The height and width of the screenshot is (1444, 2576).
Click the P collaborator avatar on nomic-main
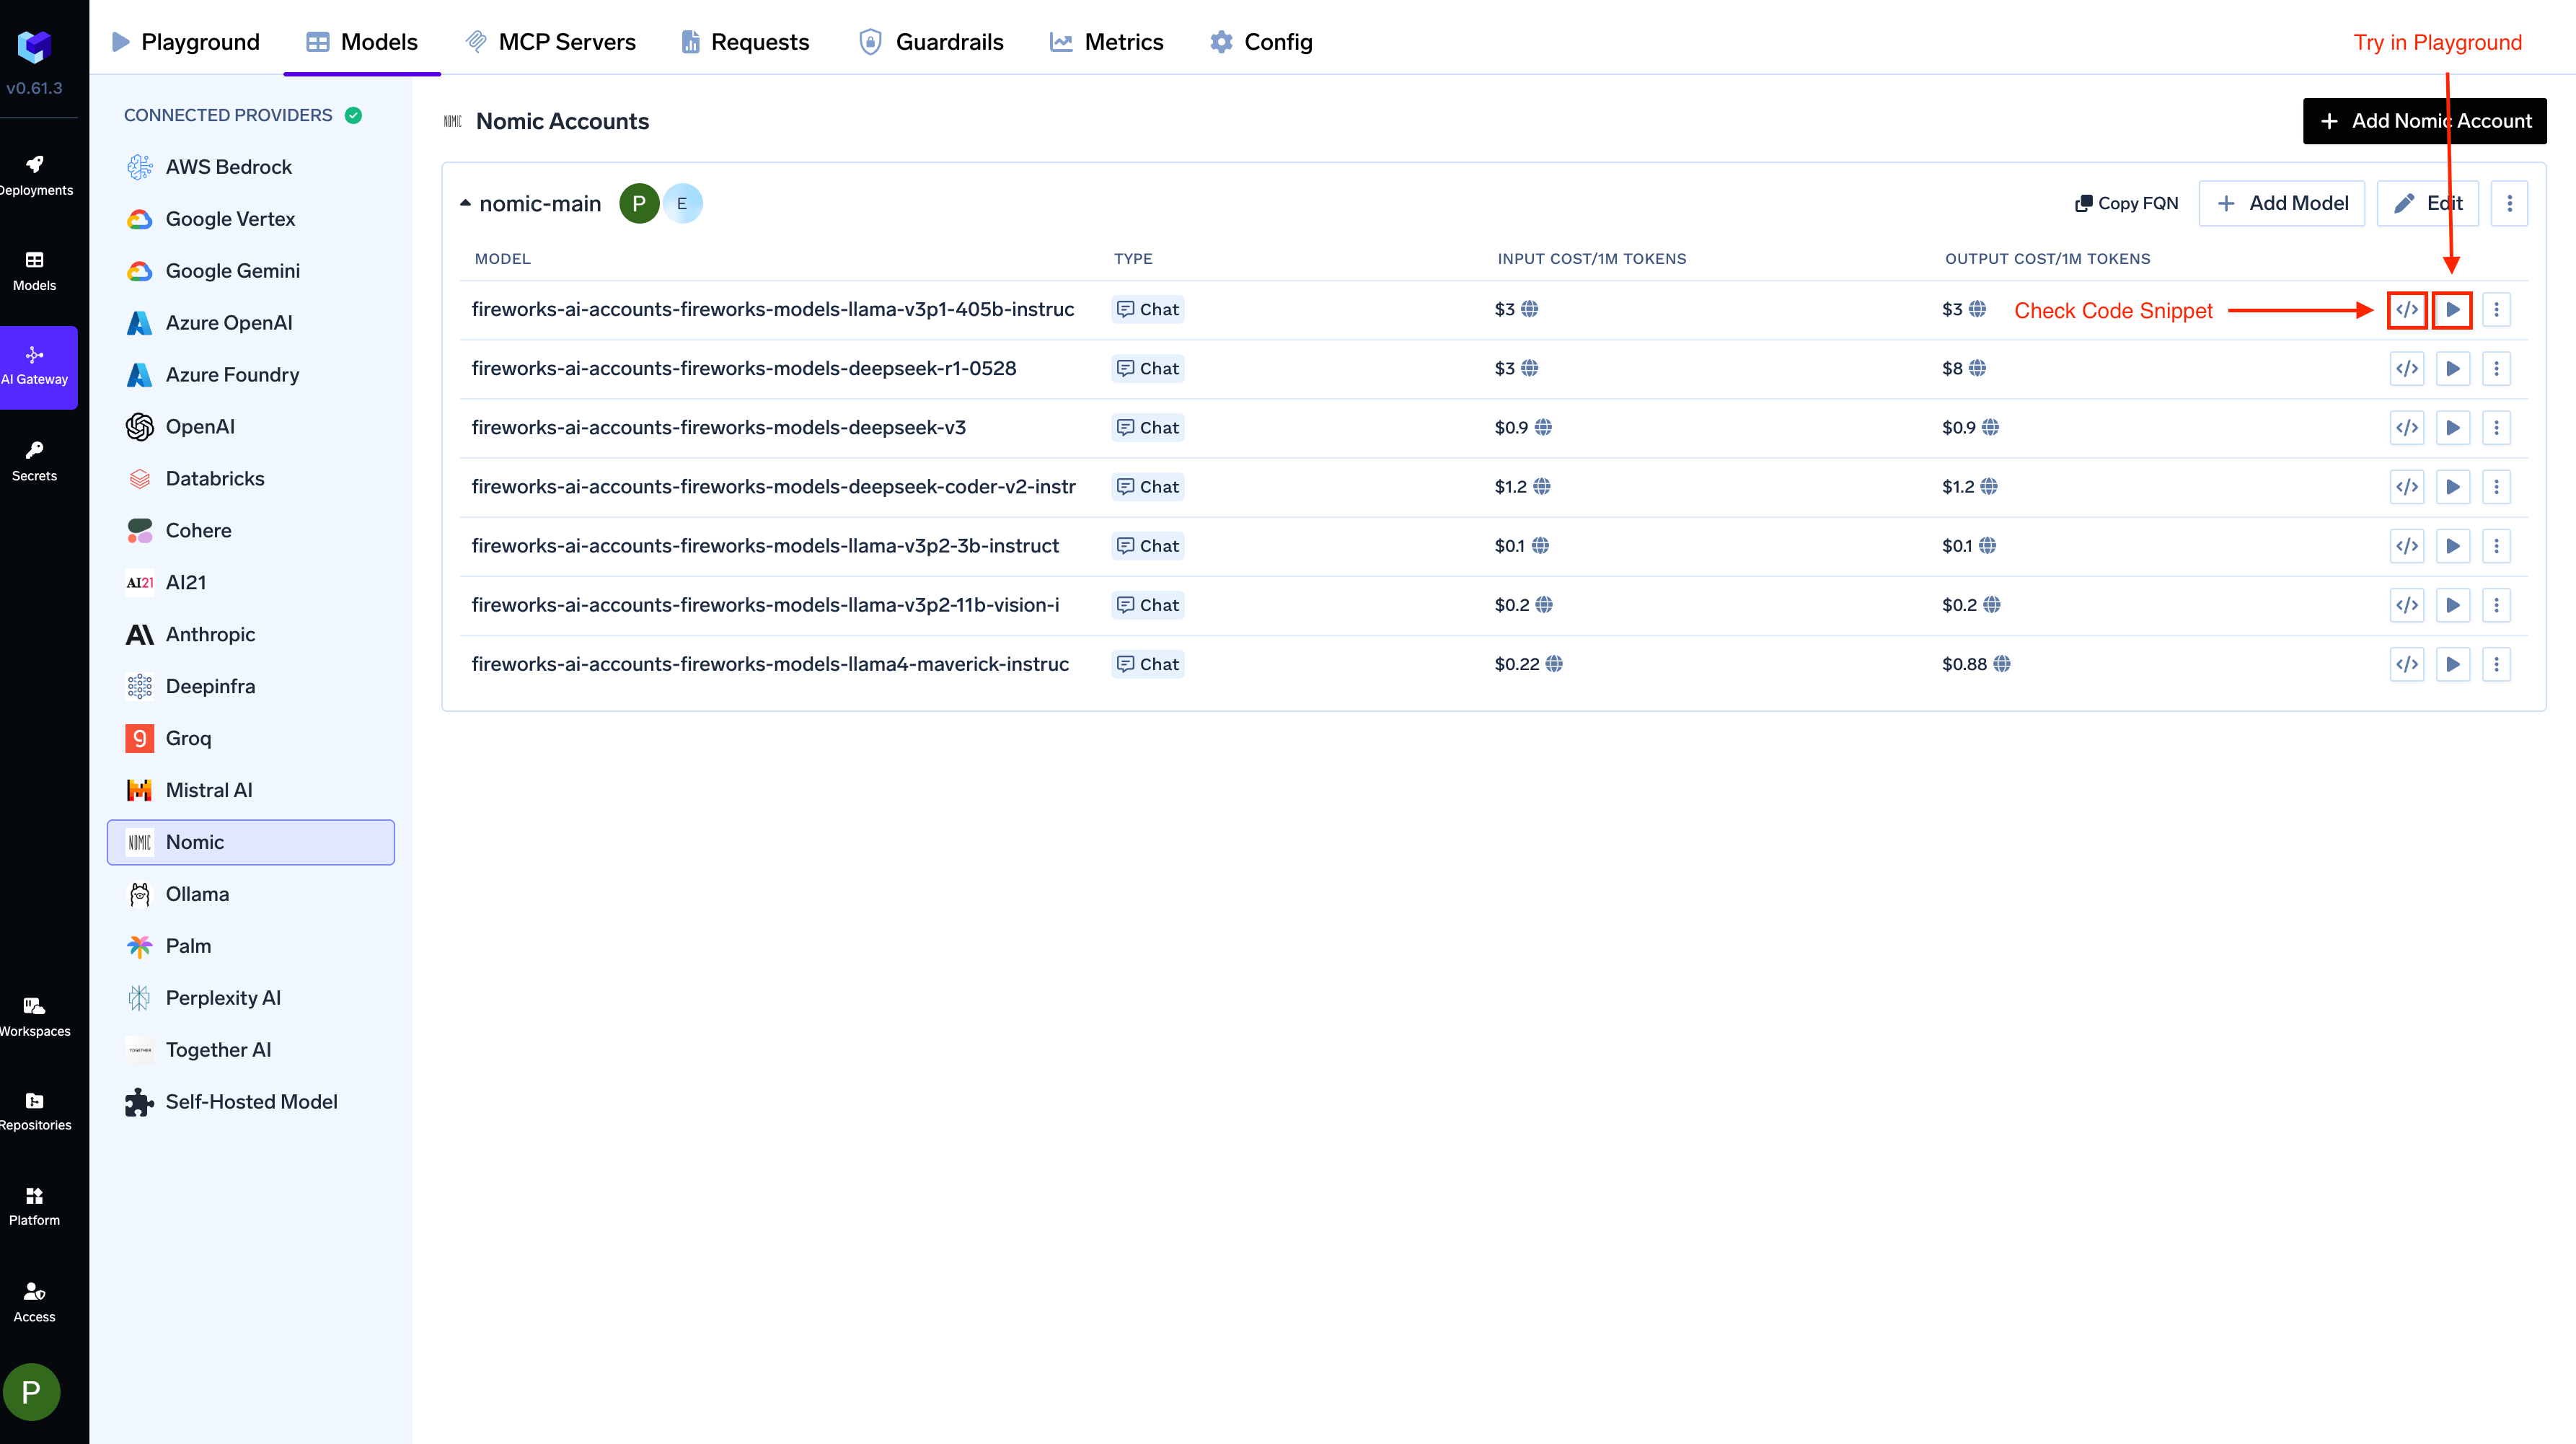(639, 204)
